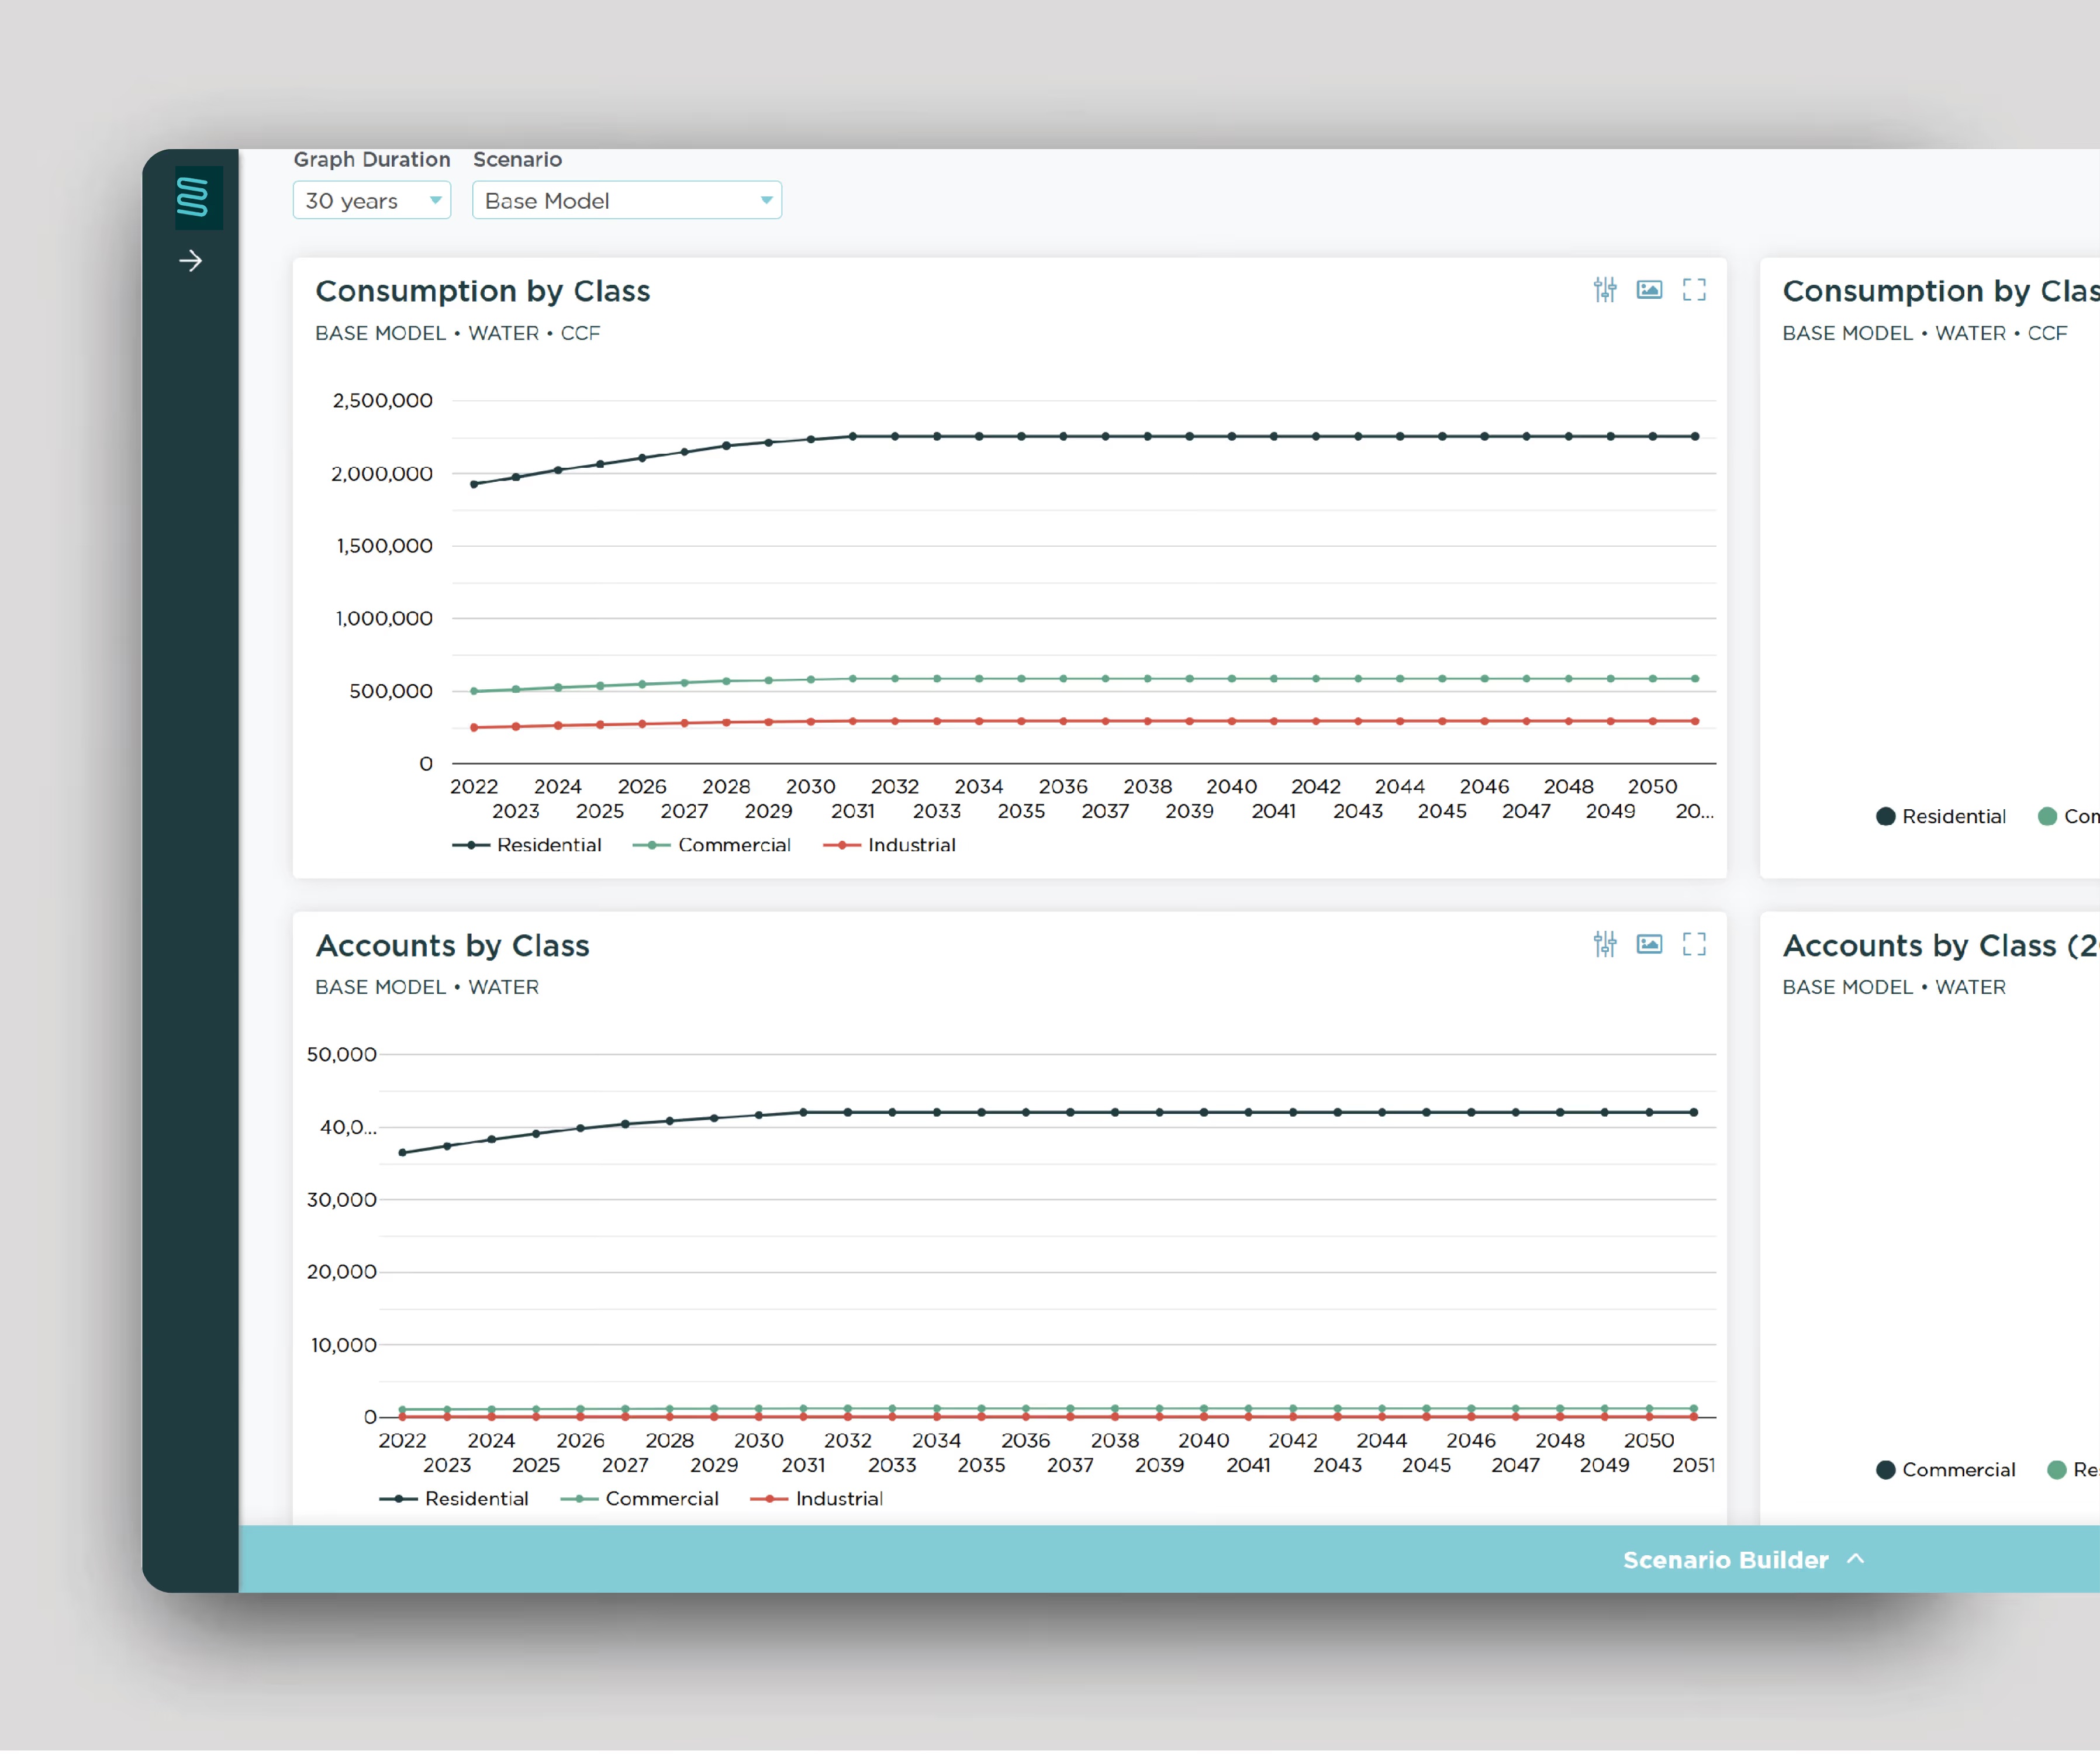
Task: Expand the Scenario Builder panel
Action: [1743, 1559]
